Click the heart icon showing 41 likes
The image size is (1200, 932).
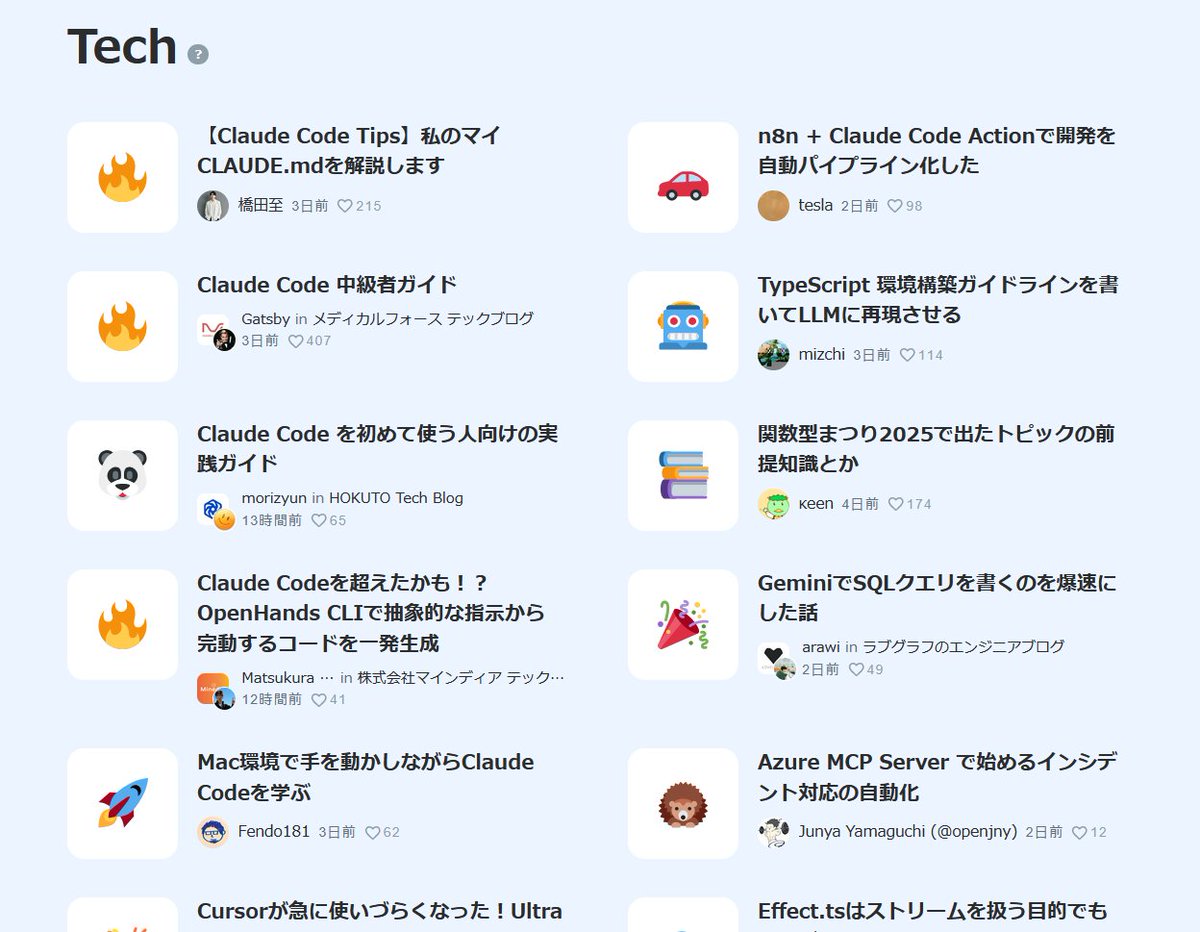click(319, 699)
